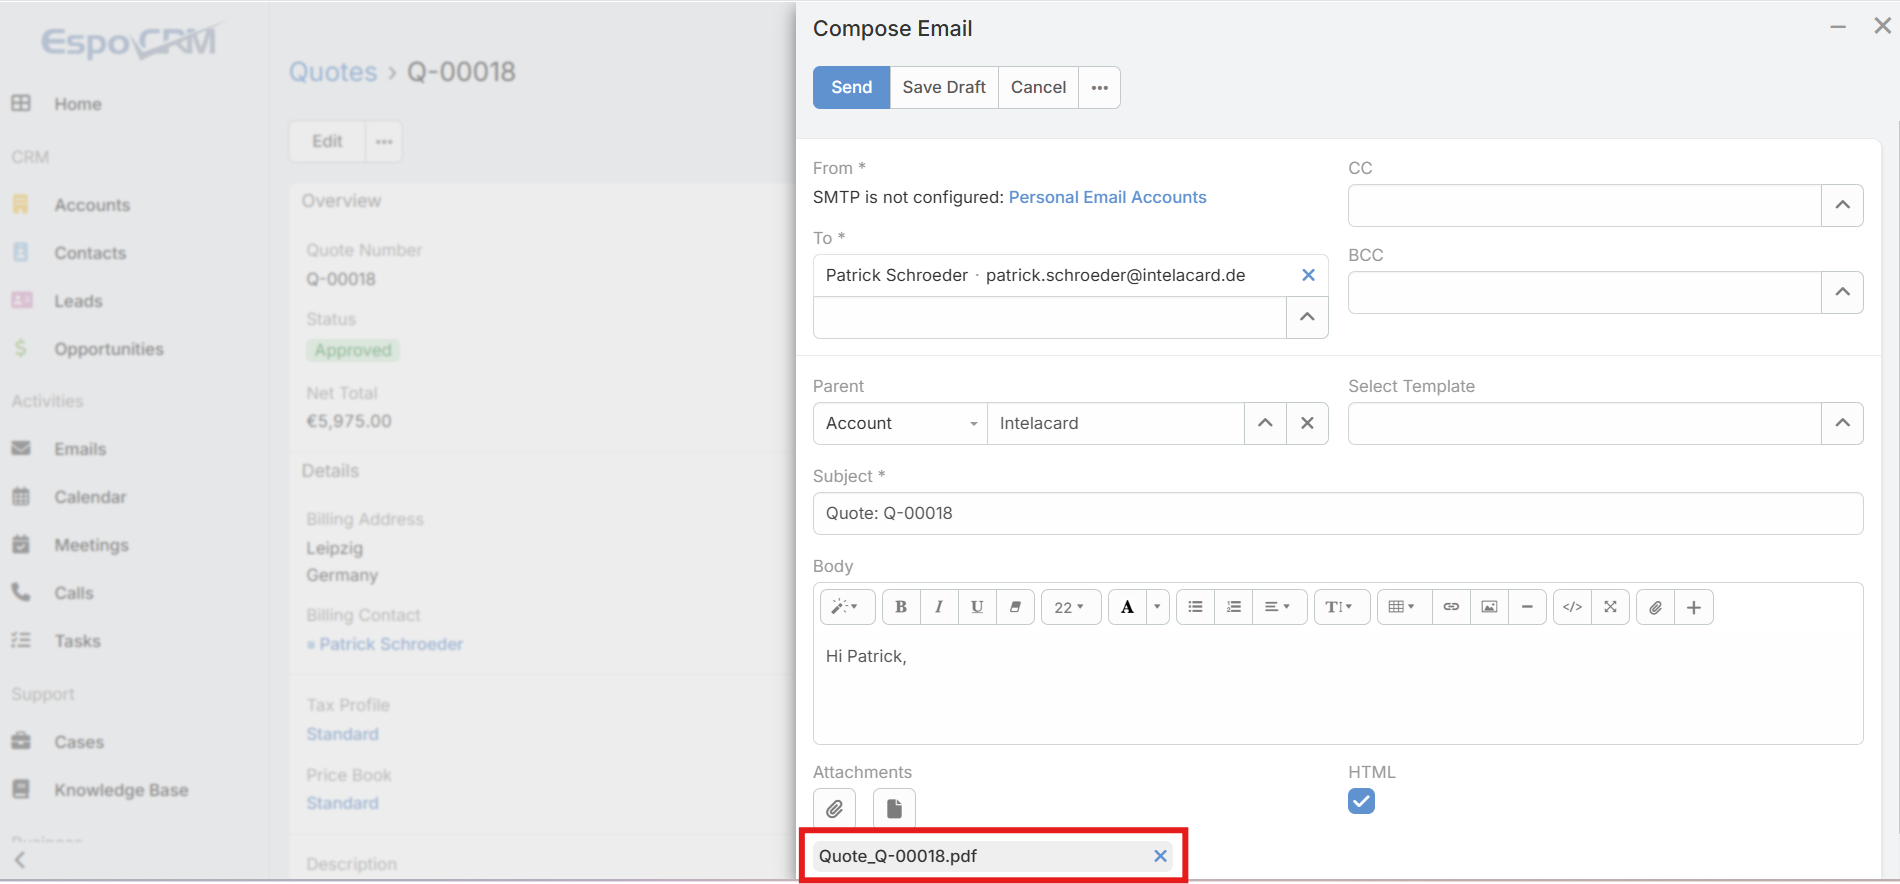Open the table insert dropdown

[x=1404, y=607]
